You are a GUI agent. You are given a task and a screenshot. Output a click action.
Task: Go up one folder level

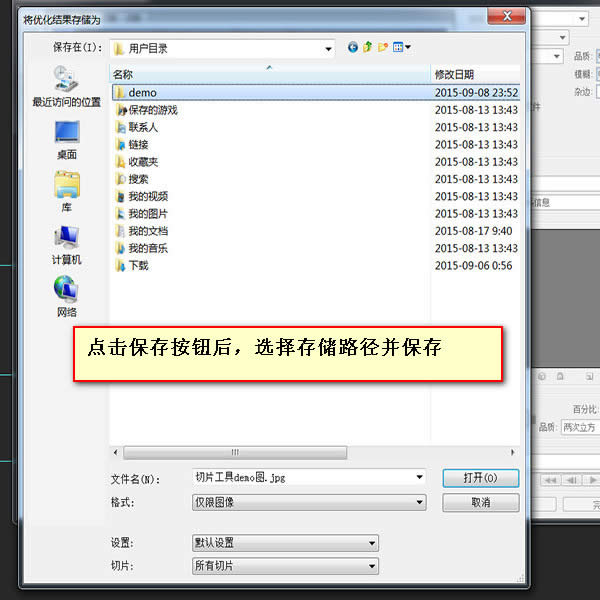[x=368, y=47]
